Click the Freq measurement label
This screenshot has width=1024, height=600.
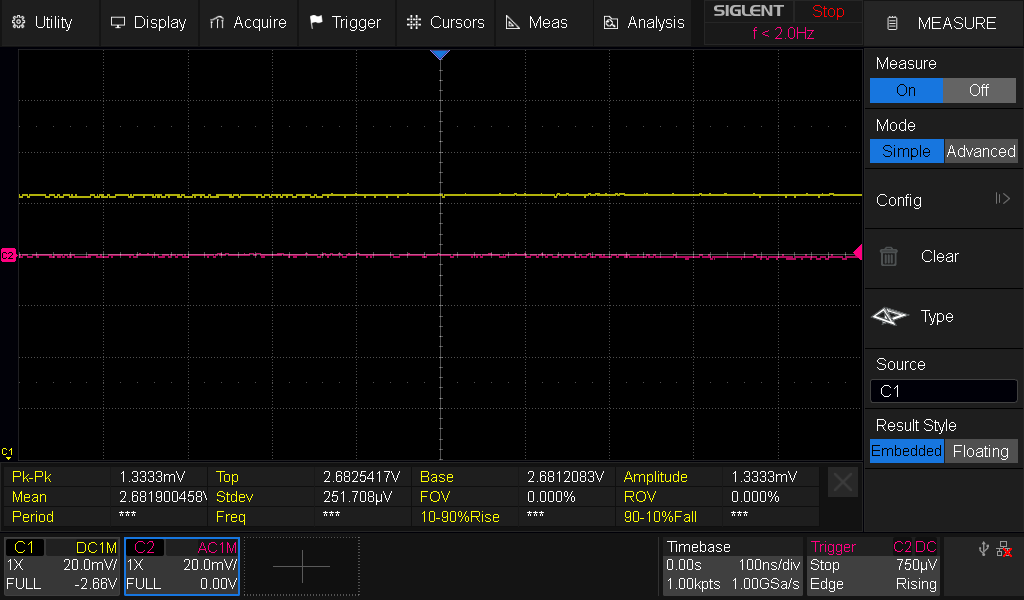pos(231,517)
